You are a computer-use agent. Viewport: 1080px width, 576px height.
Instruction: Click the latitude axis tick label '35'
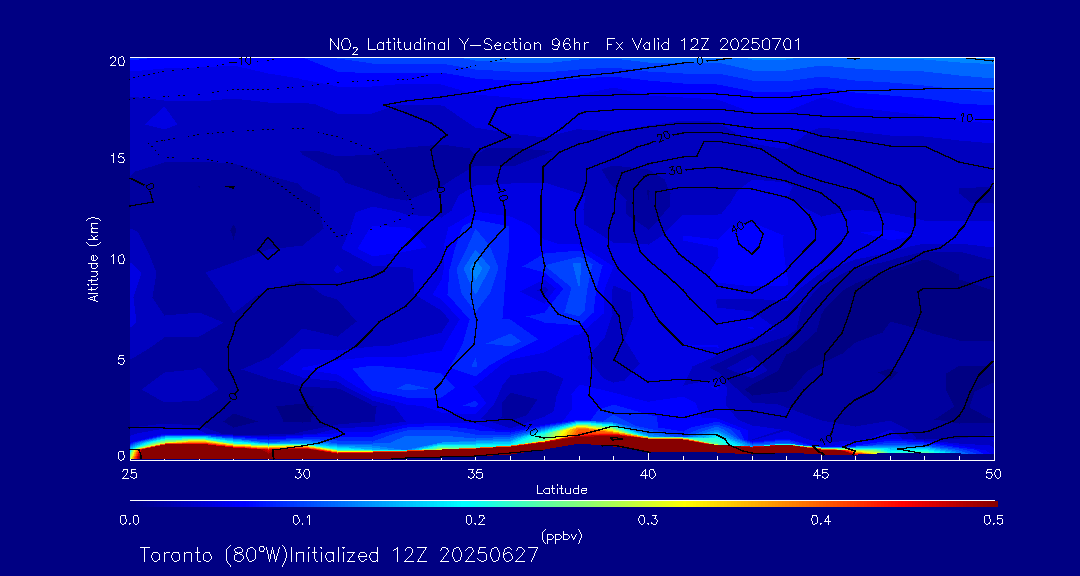click(x=475, y=473)
